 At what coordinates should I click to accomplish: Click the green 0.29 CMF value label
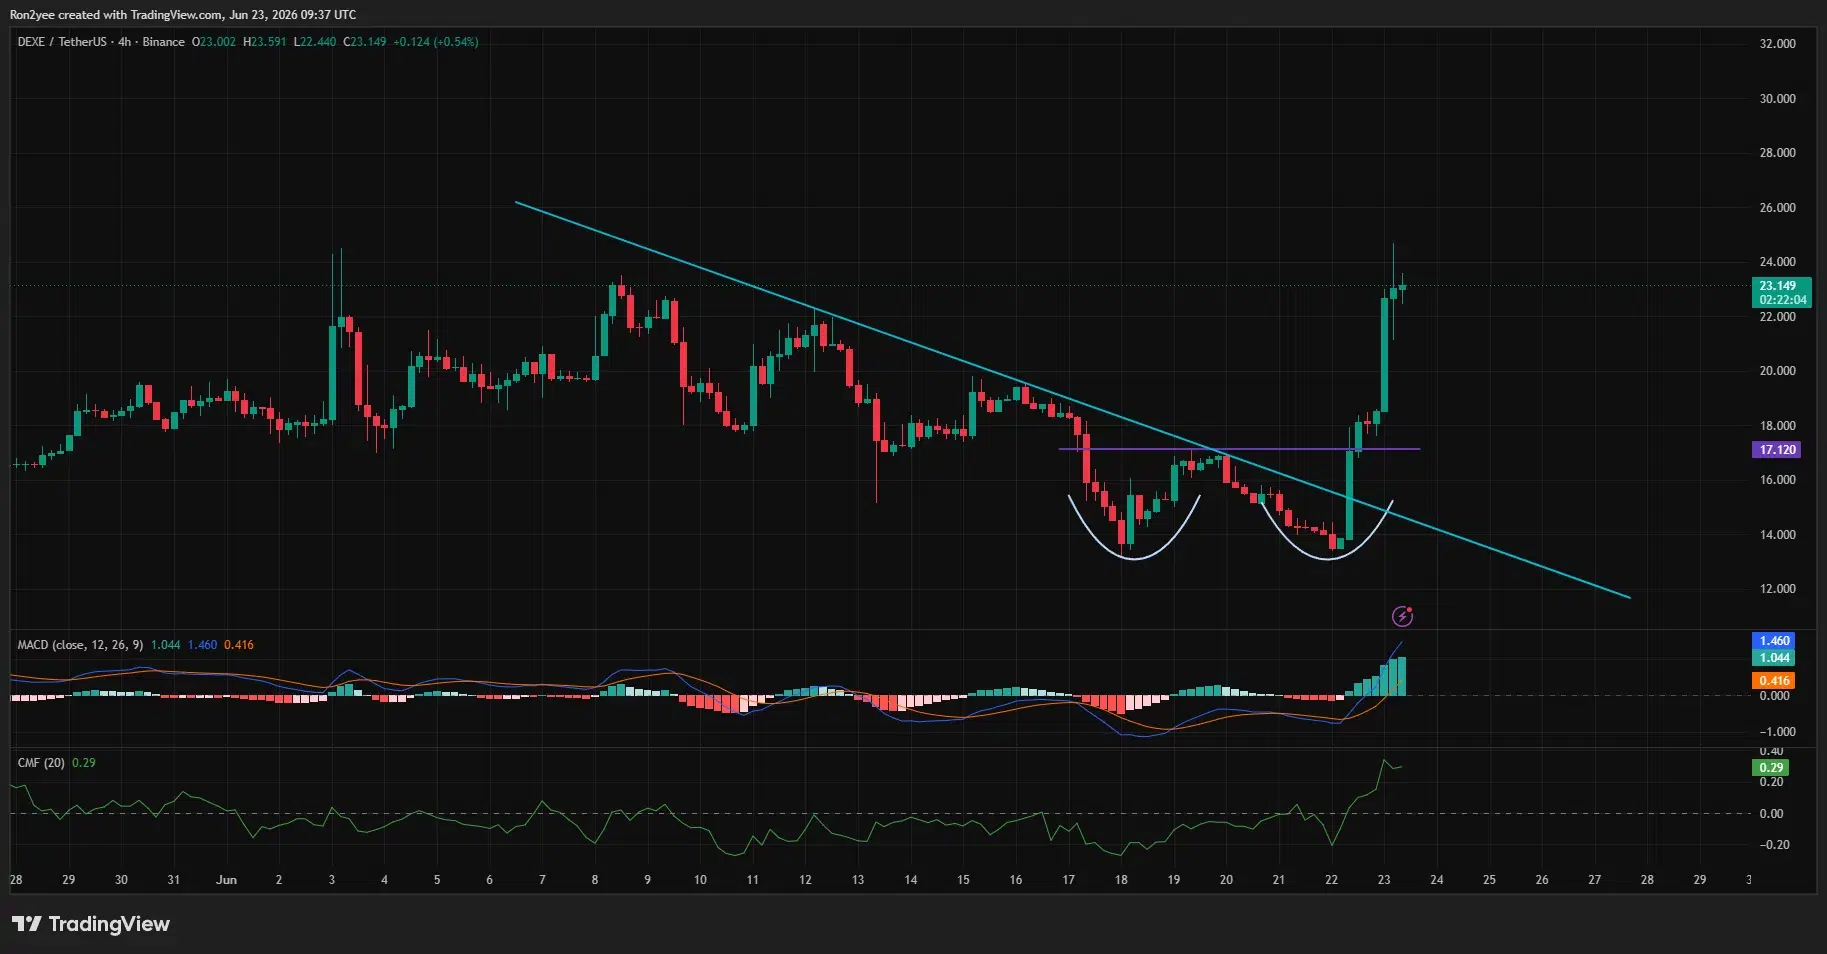pyautogui.click(x=1771, y=768)
